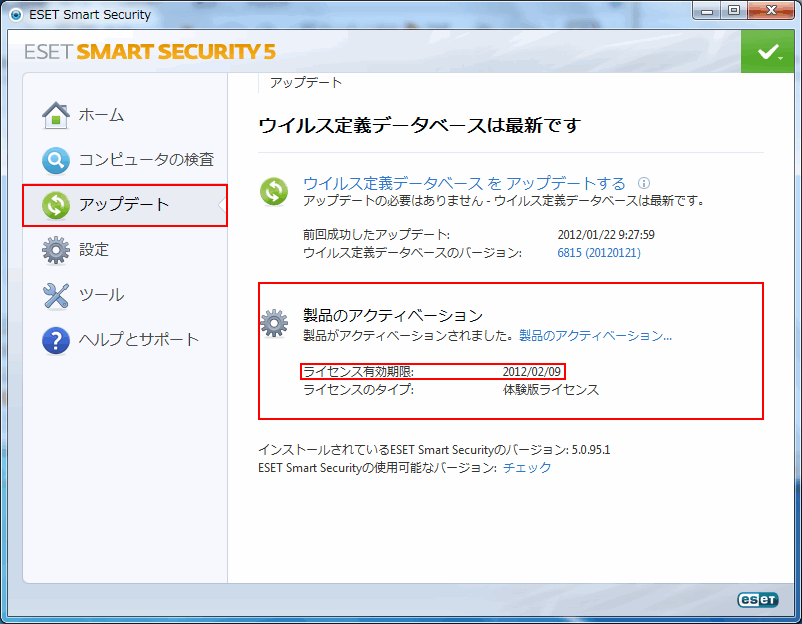Click the ESET title bar application icon
The width and height of the screenshot is (802, 624).
point(15,14)
